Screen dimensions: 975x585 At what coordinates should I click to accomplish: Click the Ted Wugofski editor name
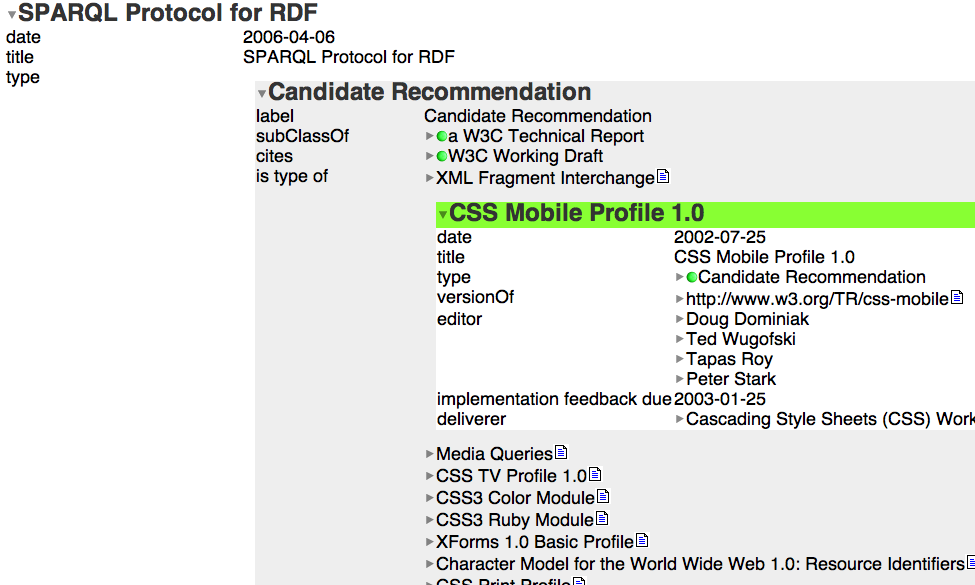(x=740, y=339)
